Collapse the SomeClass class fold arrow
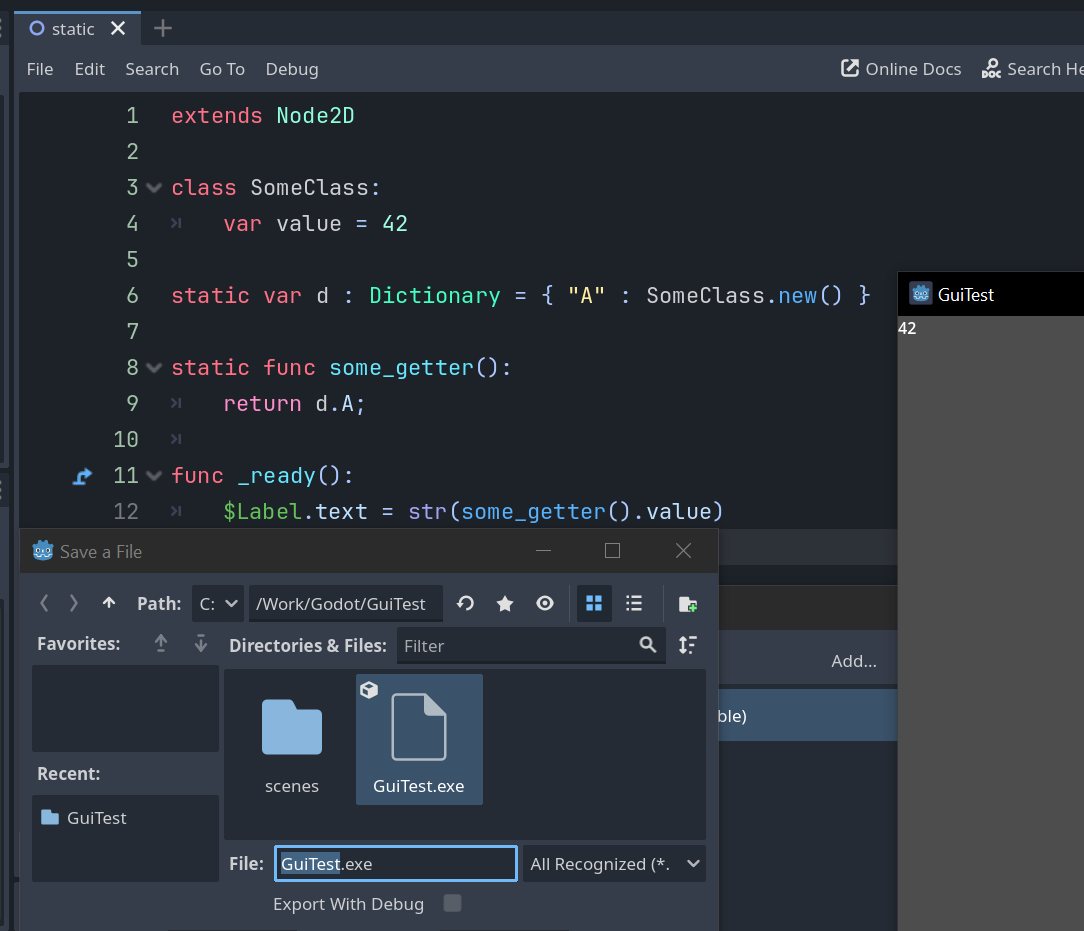This screenshot has height=931, width=1084. tap(153, 188)
